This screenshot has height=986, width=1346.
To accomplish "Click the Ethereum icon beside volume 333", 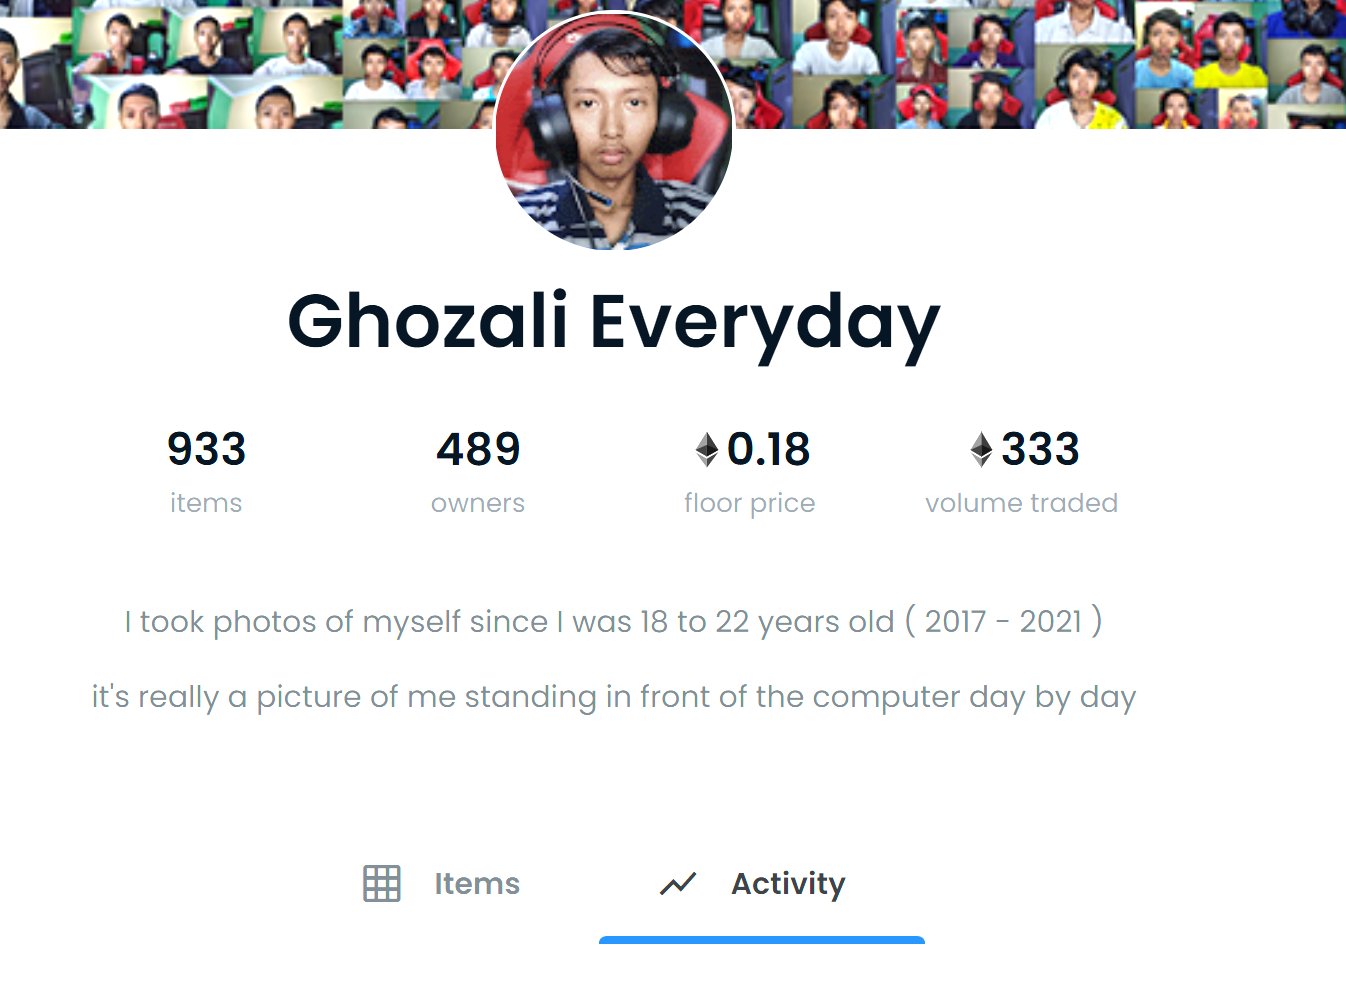I will (x=982, y=449).
